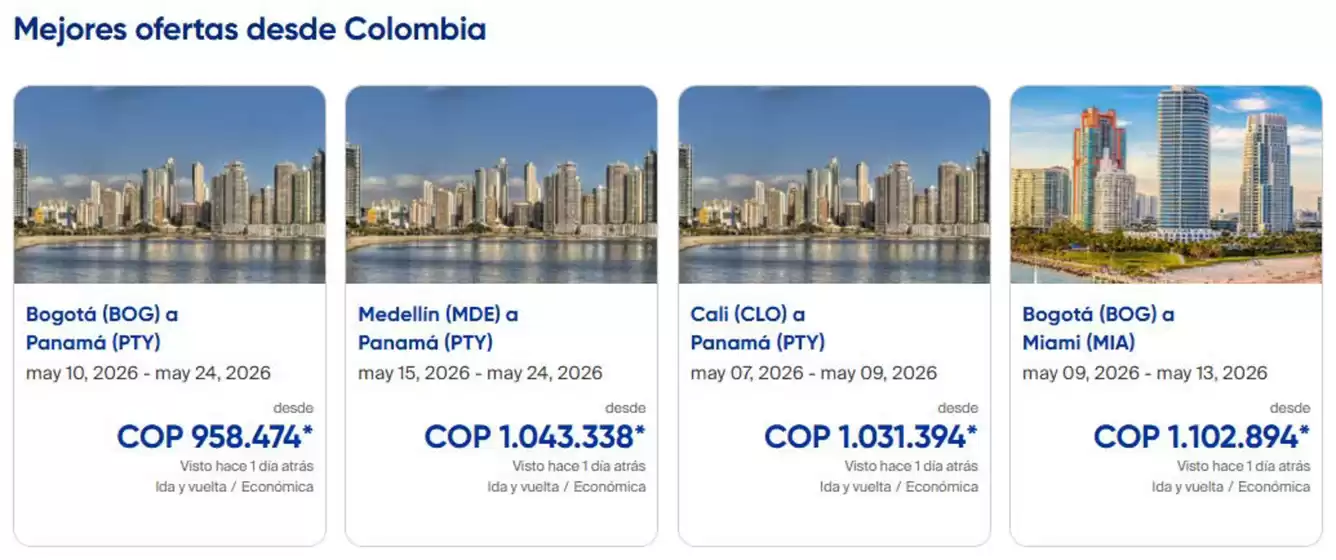Click the Bogotá (BOG) a Miami (MIA) link
This screenshot has height=560, width=1336.
tap(1098, 328)
